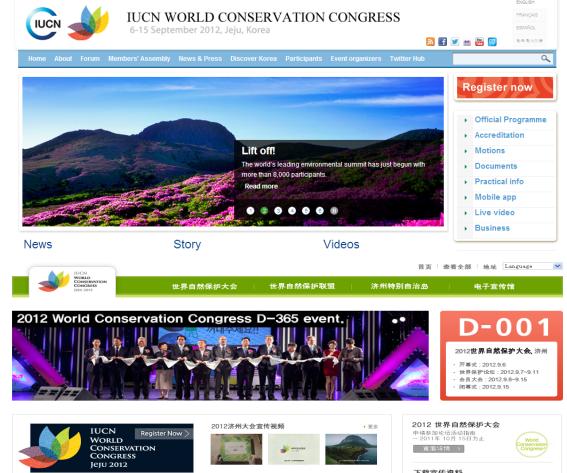The image size is (567, 473).
Task: Open the Facebook page icon
Action: pyautogui.click(x=443, y=42)
